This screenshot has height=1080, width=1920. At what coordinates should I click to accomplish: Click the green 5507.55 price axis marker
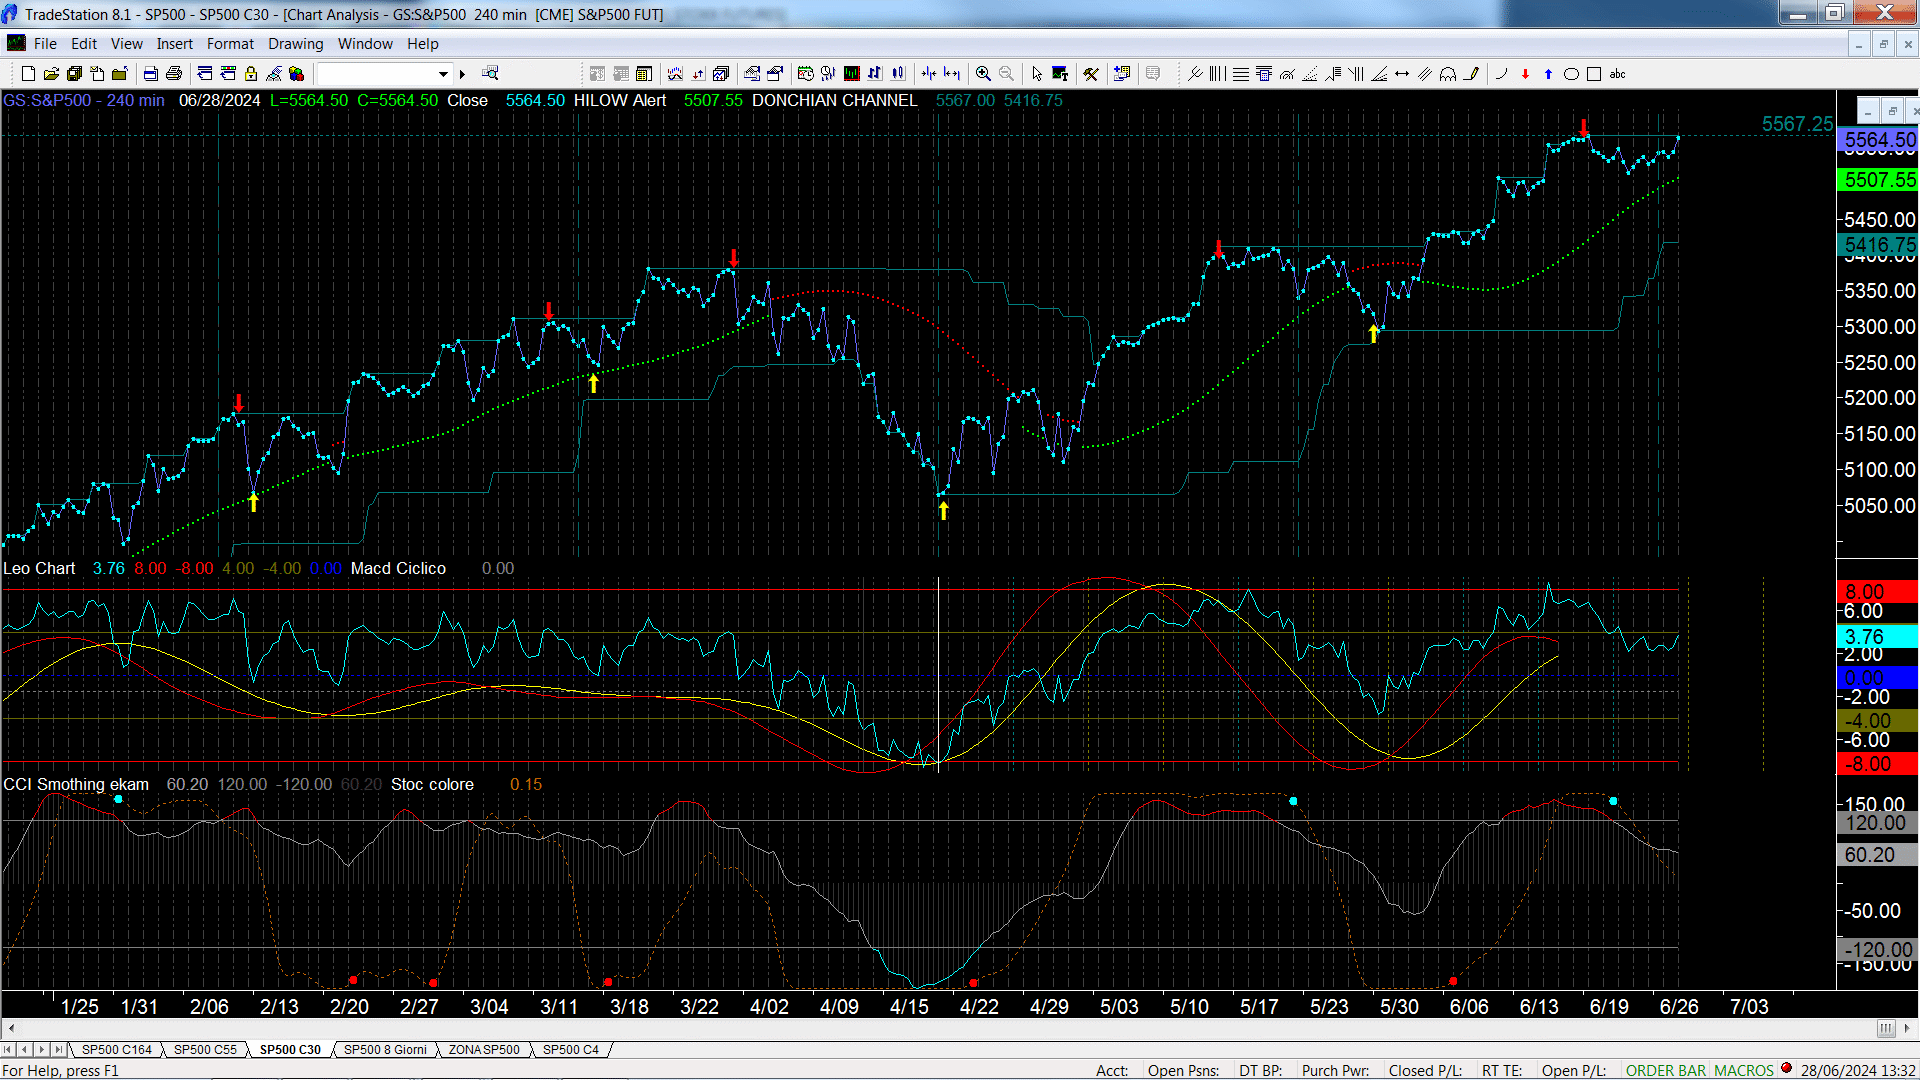click(1878, 180)
